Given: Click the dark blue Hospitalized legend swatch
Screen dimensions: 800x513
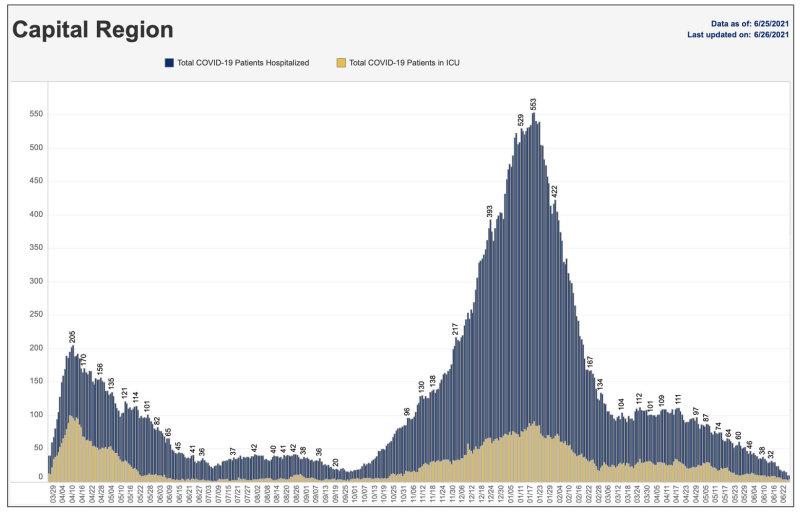Looking at the screenshot, I should point(169,63).
